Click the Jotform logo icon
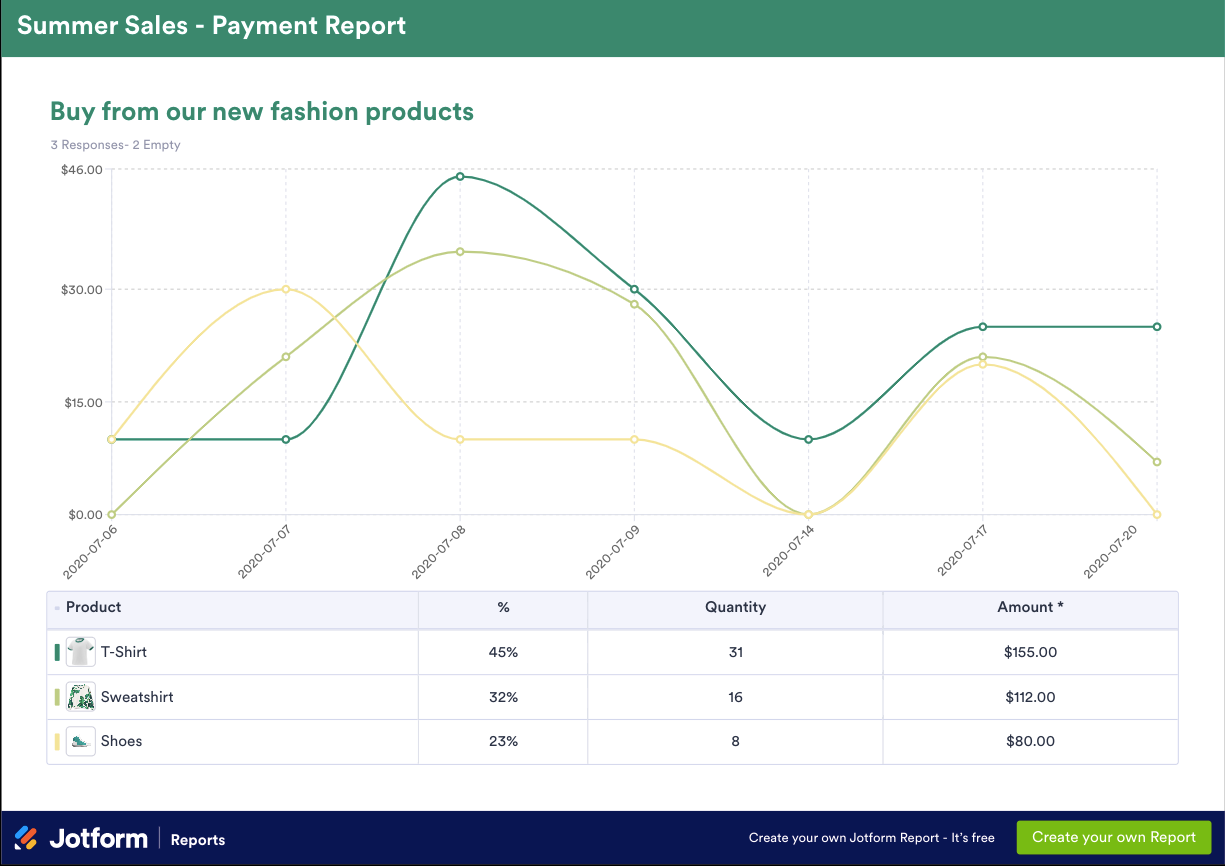This screenshot has height=866, width=1225. [x=26, y=838]
